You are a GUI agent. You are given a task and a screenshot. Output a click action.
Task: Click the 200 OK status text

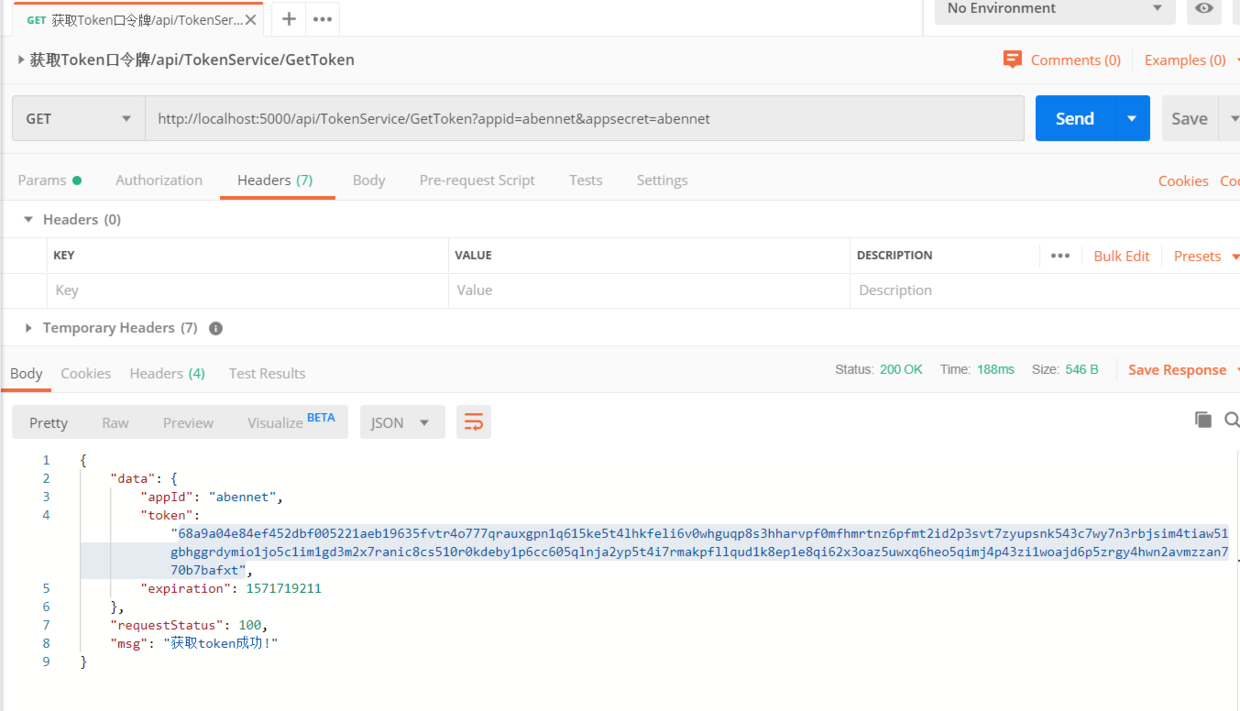pos(901,370)
